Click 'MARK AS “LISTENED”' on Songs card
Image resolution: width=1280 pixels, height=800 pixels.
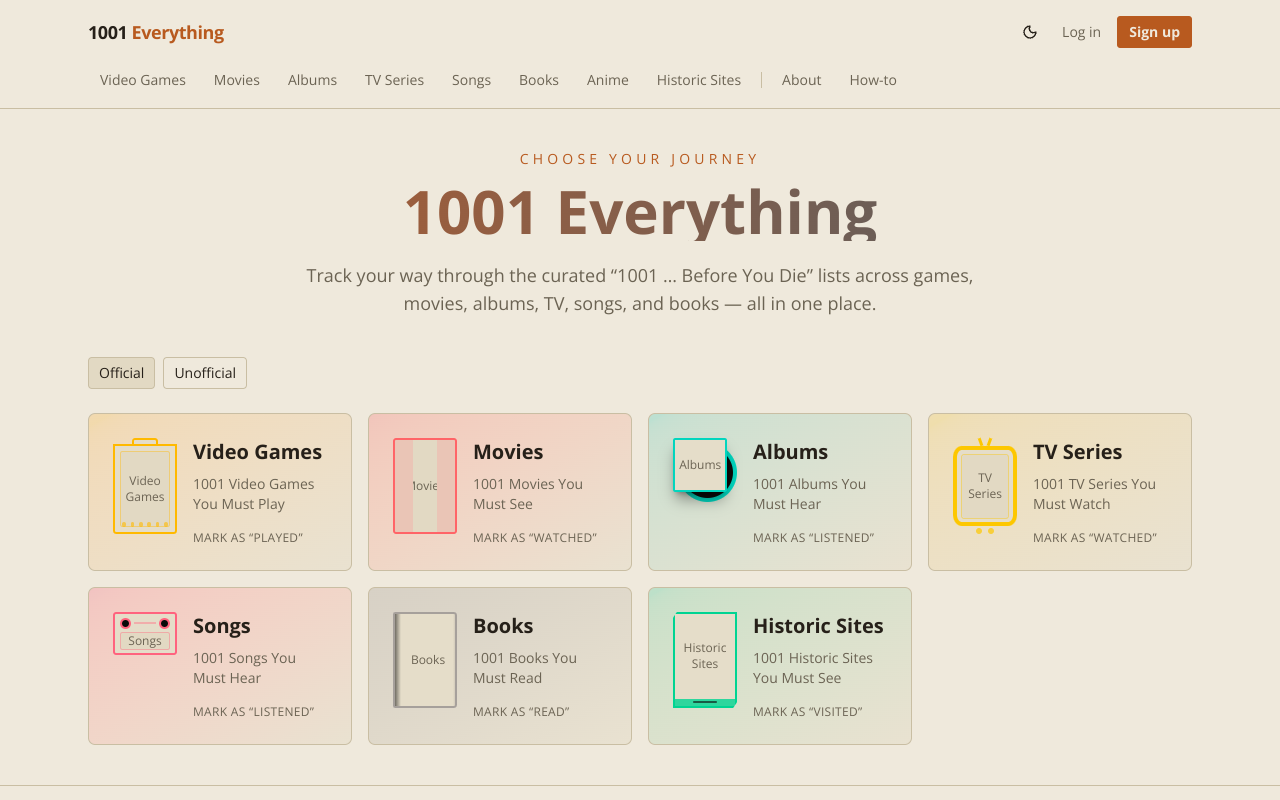(x=253, y=712)
